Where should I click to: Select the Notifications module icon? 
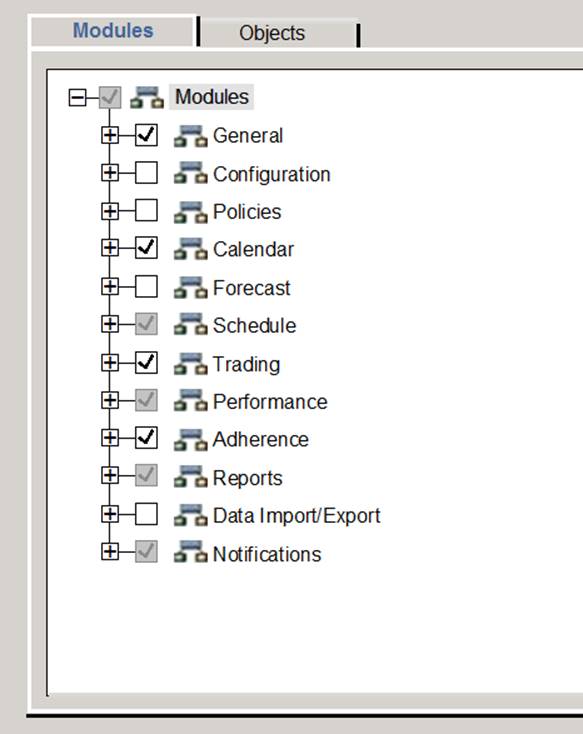pyautogui.click(x=191, y=553)
